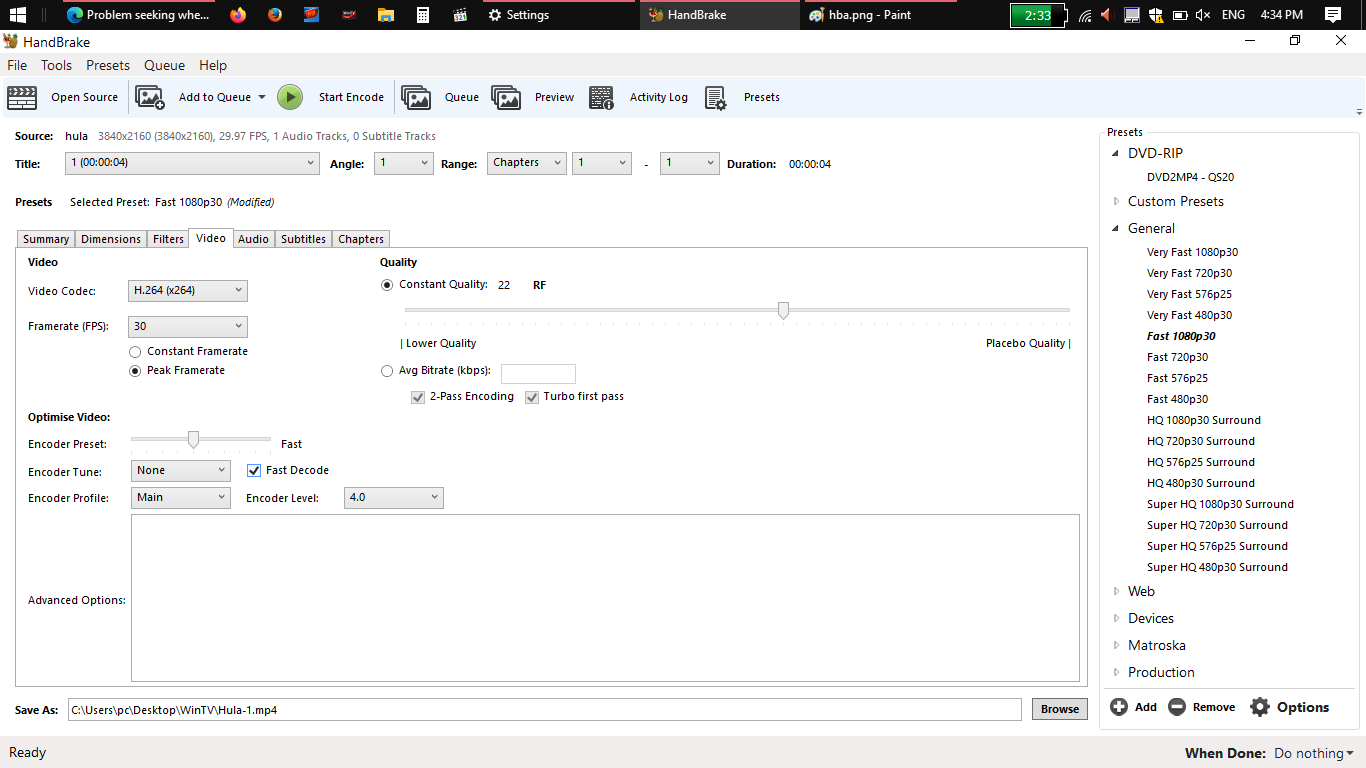Click the Options gear icon in presets panel

[1260, 707]
